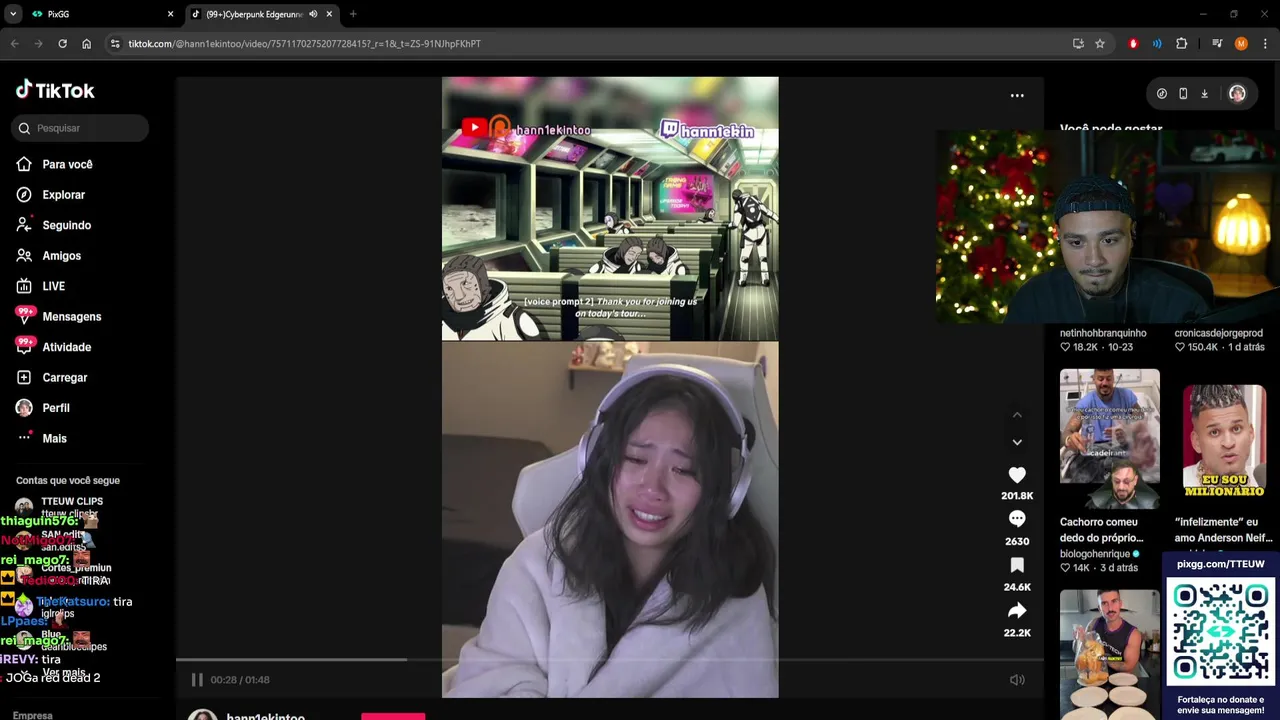Open the tab search dropdown arrow

click(12, 14)
